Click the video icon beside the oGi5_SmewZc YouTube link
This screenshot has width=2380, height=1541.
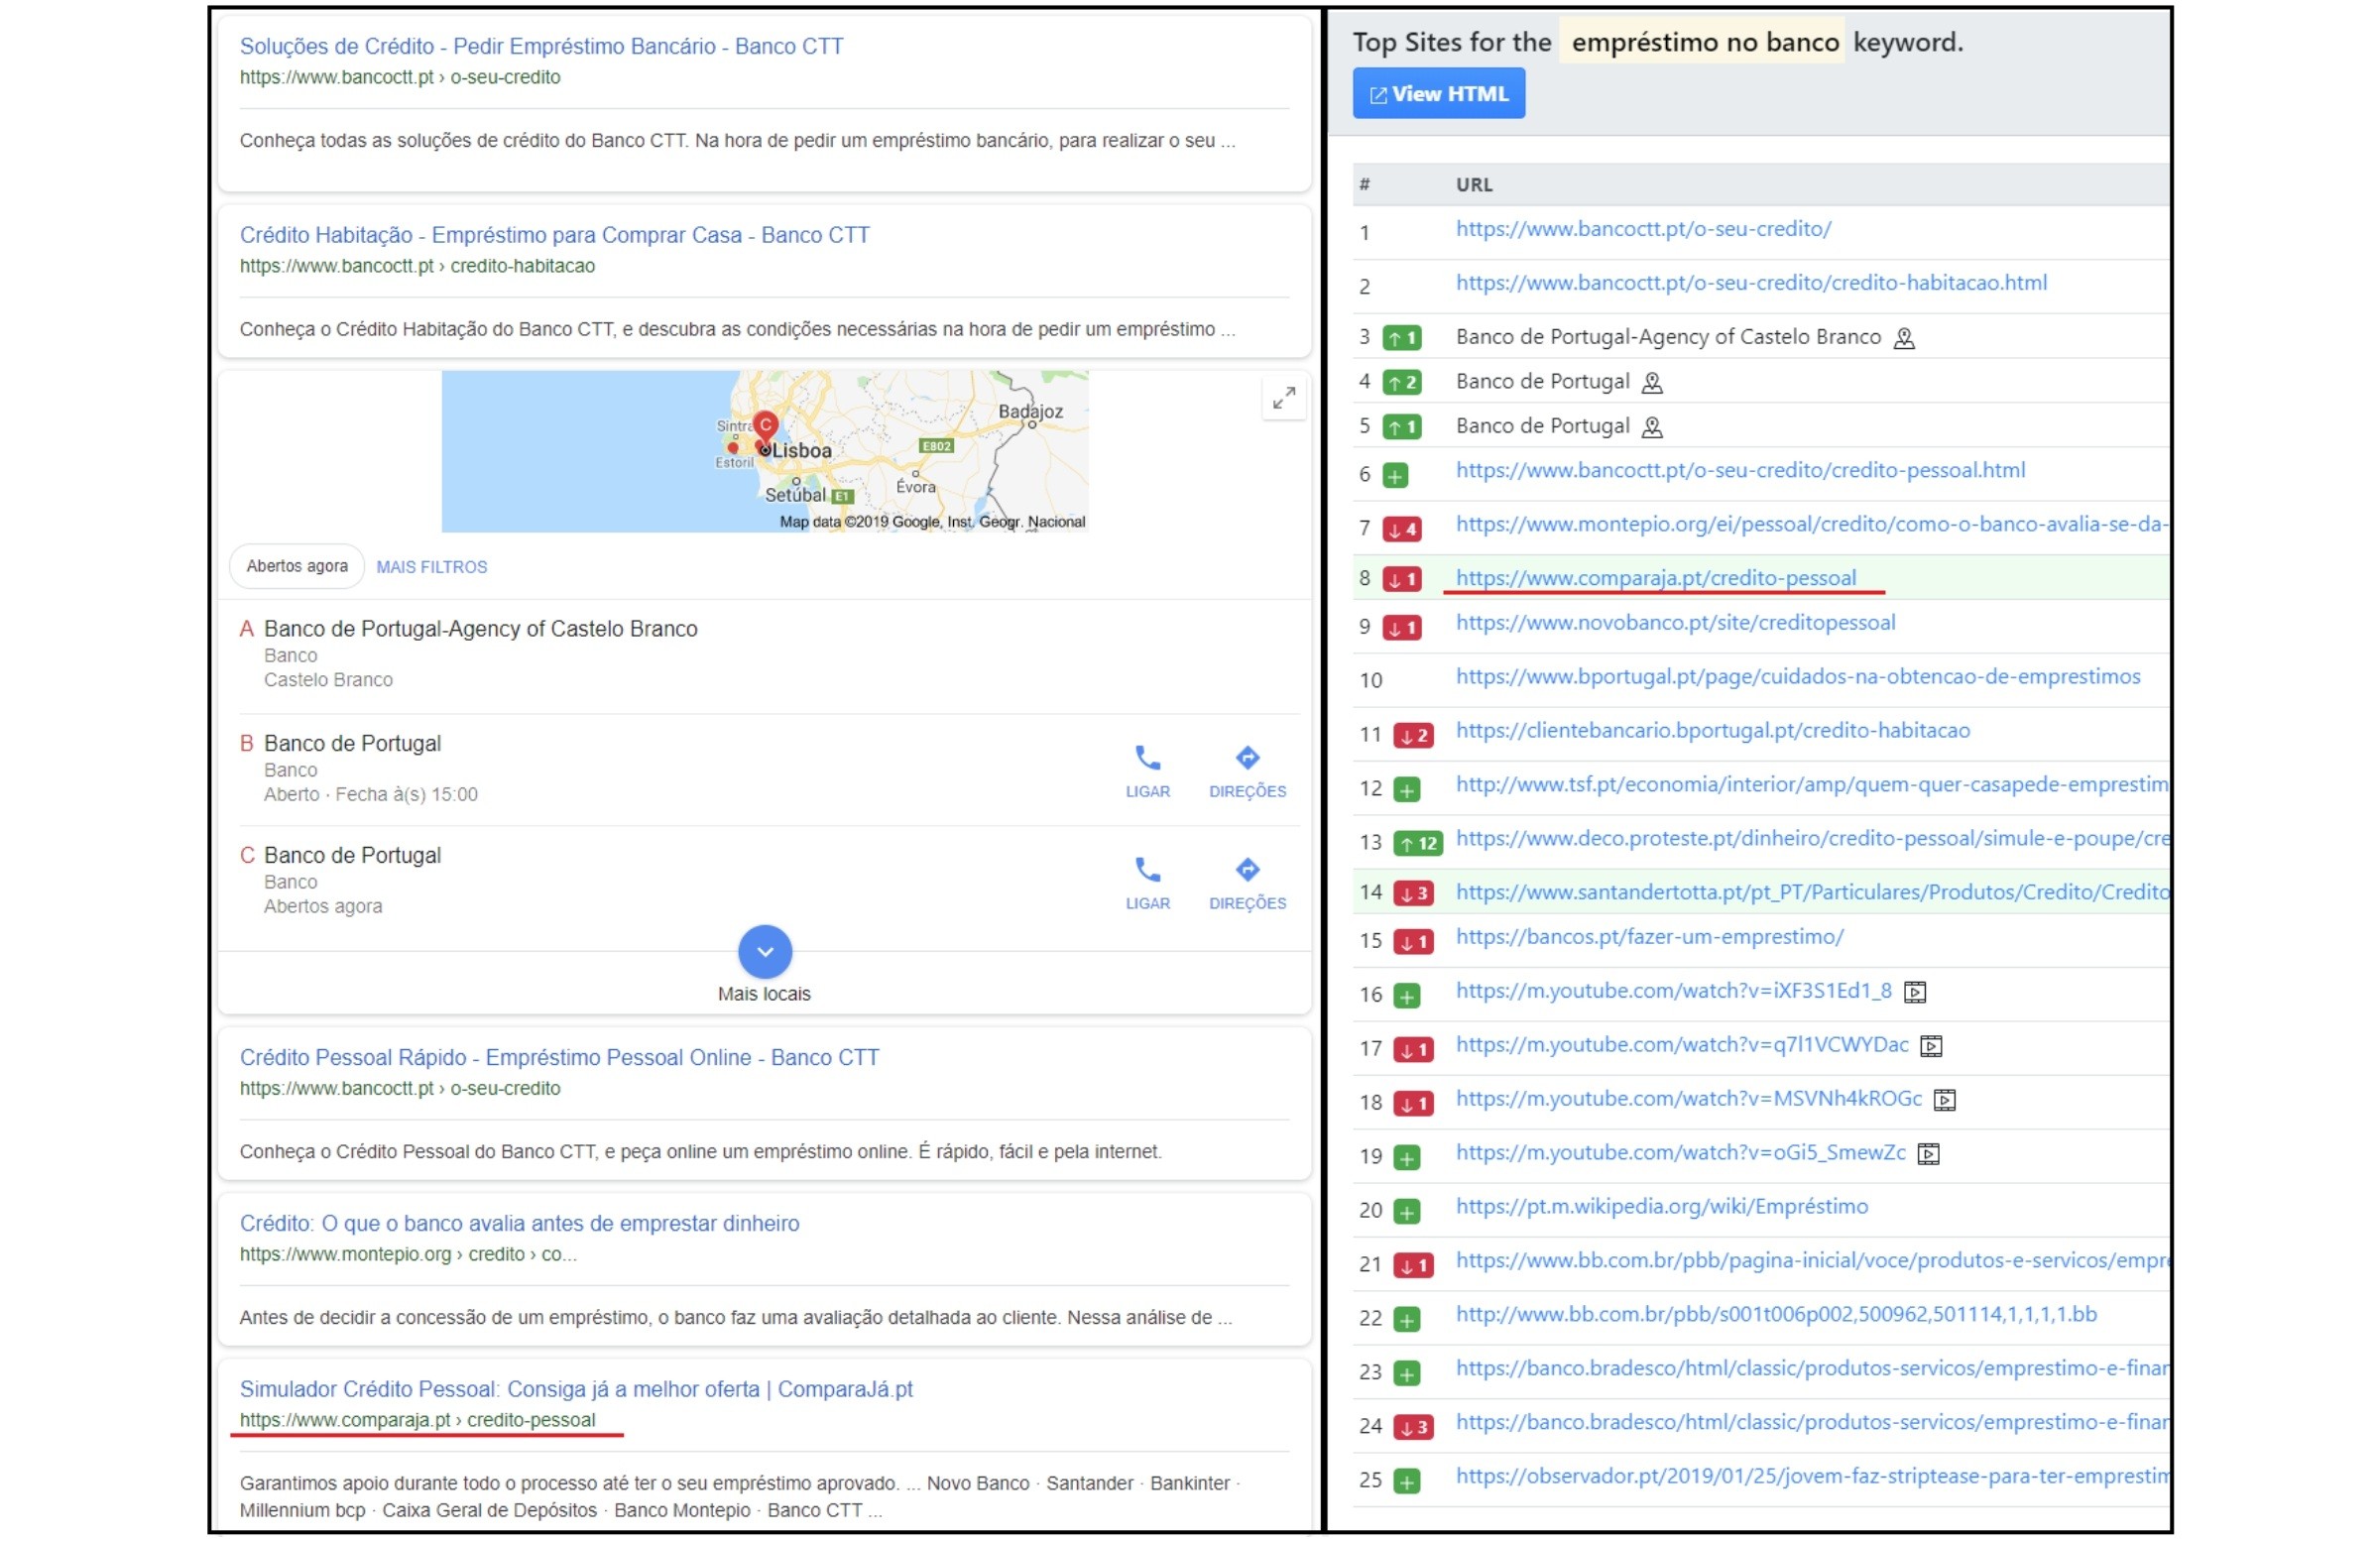point(1928,1154)
